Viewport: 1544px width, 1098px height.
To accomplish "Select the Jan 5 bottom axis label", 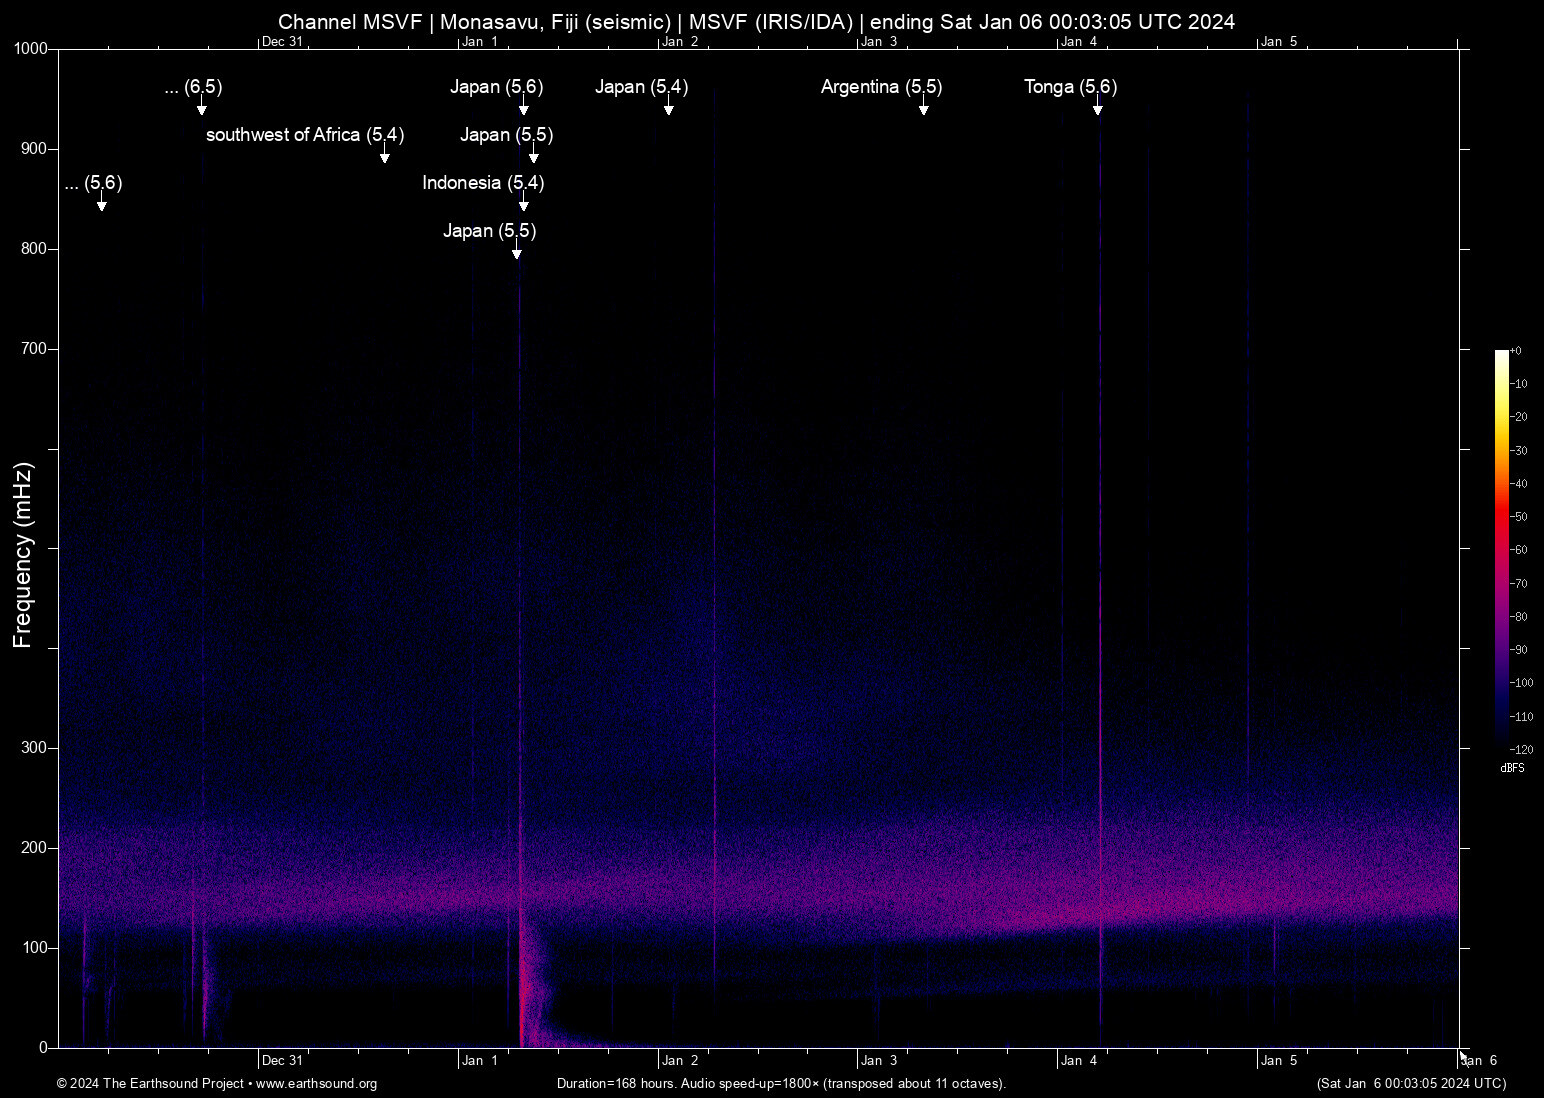I will [x=1280, y=1060].
